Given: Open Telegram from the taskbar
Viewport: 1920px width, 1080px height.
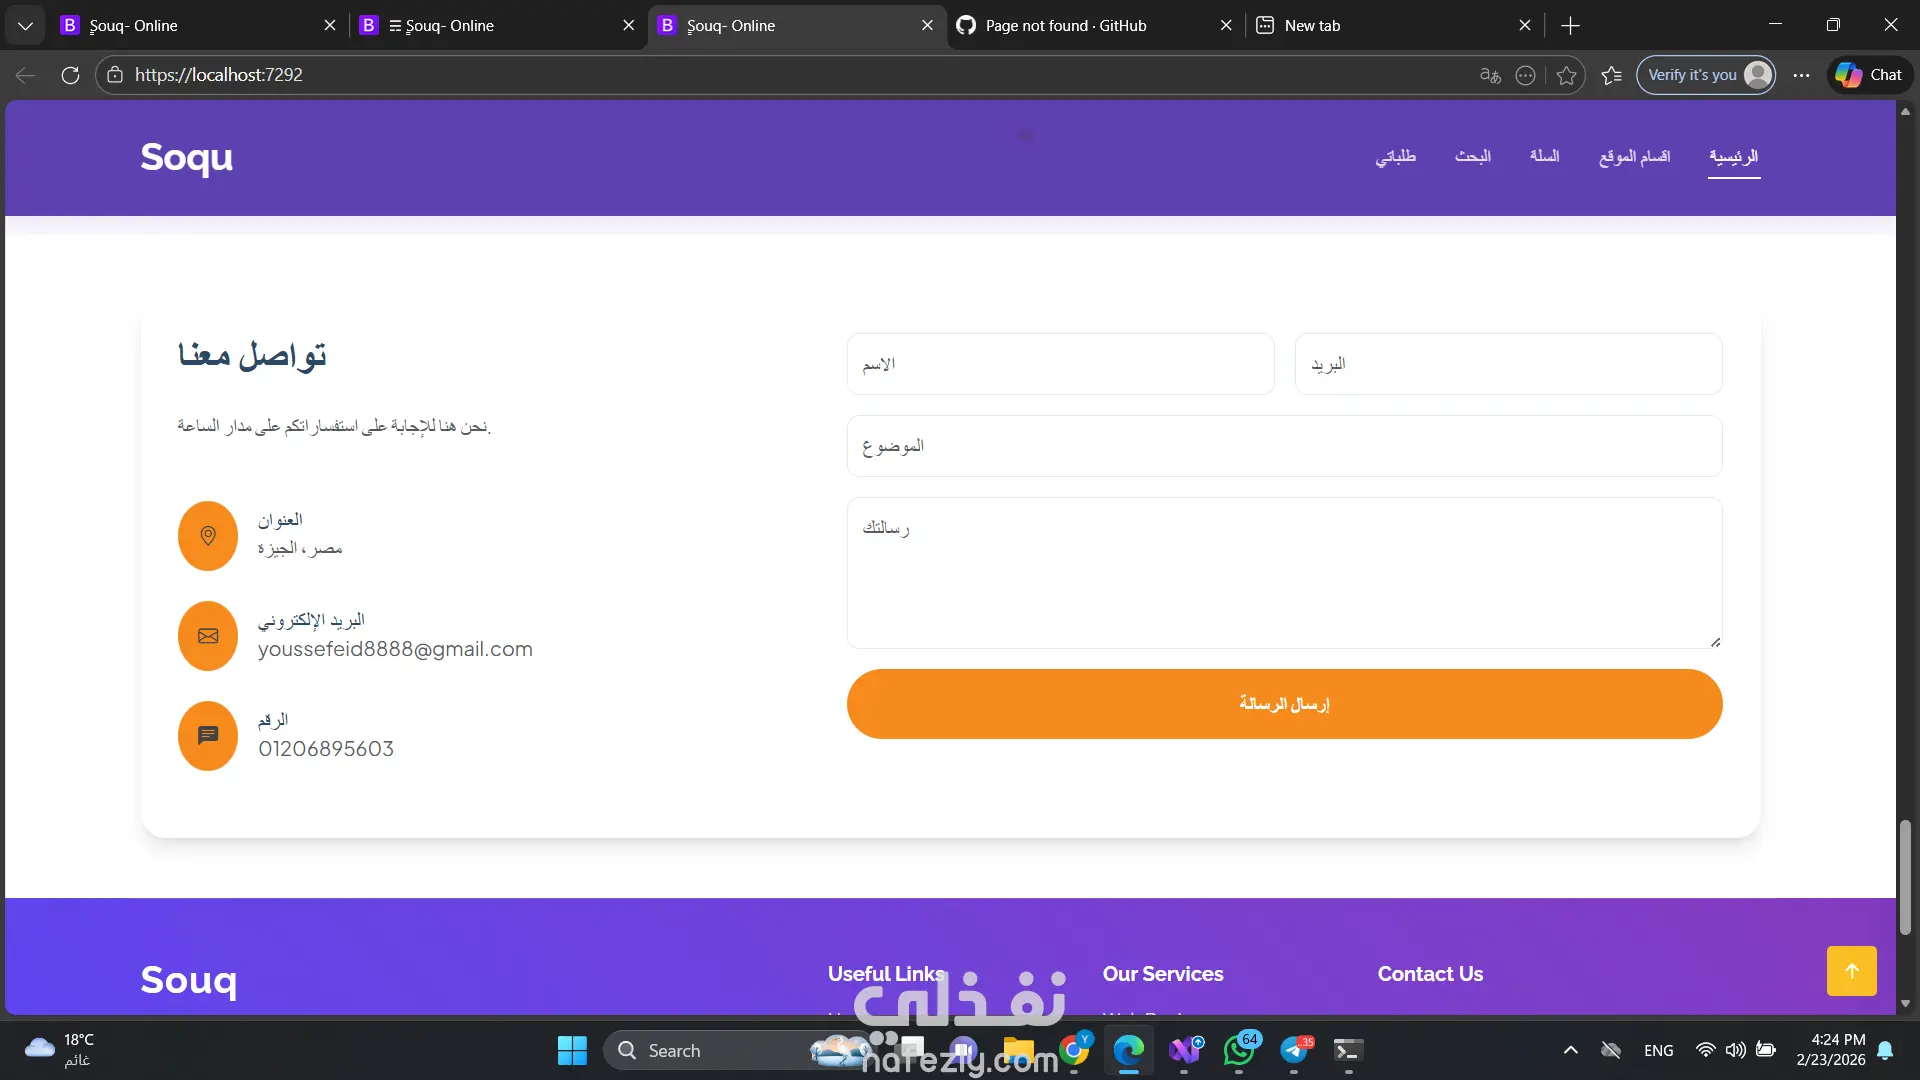Looking at the screenshot, I should [1294, 1050].
